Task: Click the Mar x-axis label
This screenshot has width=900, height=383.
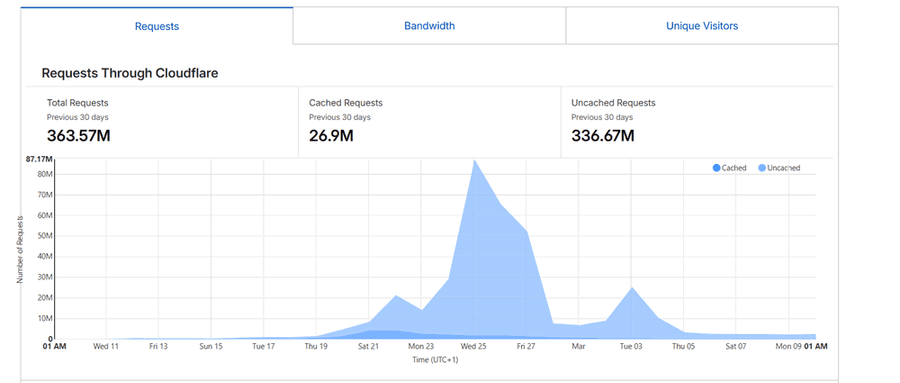Action: coord(578,347)
